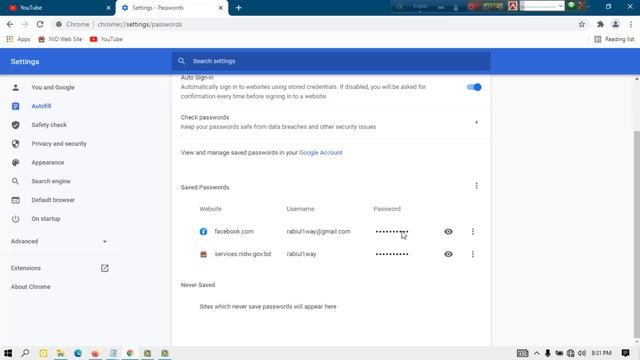The width and height of the screenshot is (640, 360).
Task: Bookmark this page with the star icon
Action: coord(582,24)
